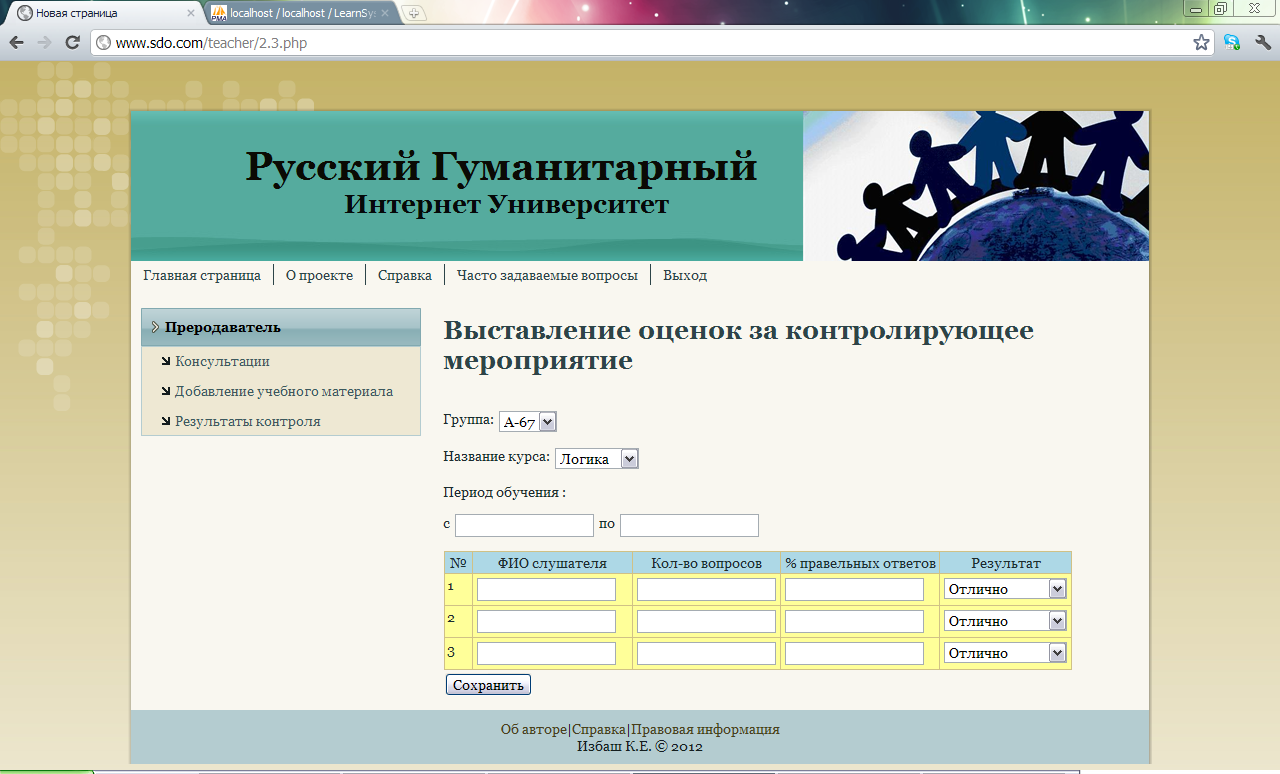
Task: Open Часто задаваемые вопросы page
Action: tap(547, 275)
